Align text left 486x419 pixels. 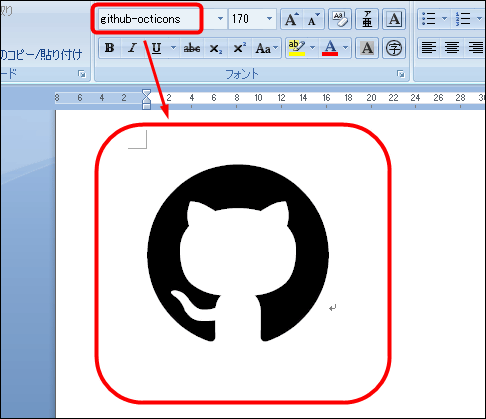click(x=429, y=48)
